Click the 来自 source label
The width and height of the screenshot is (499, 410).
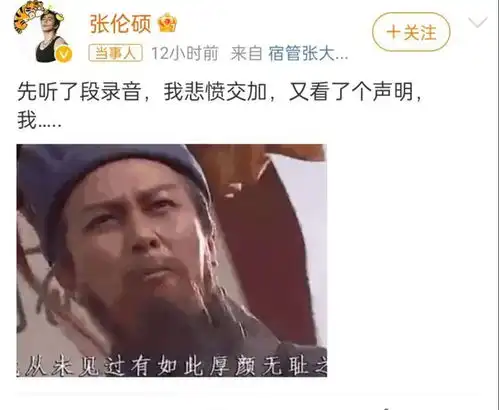point(247,53)
